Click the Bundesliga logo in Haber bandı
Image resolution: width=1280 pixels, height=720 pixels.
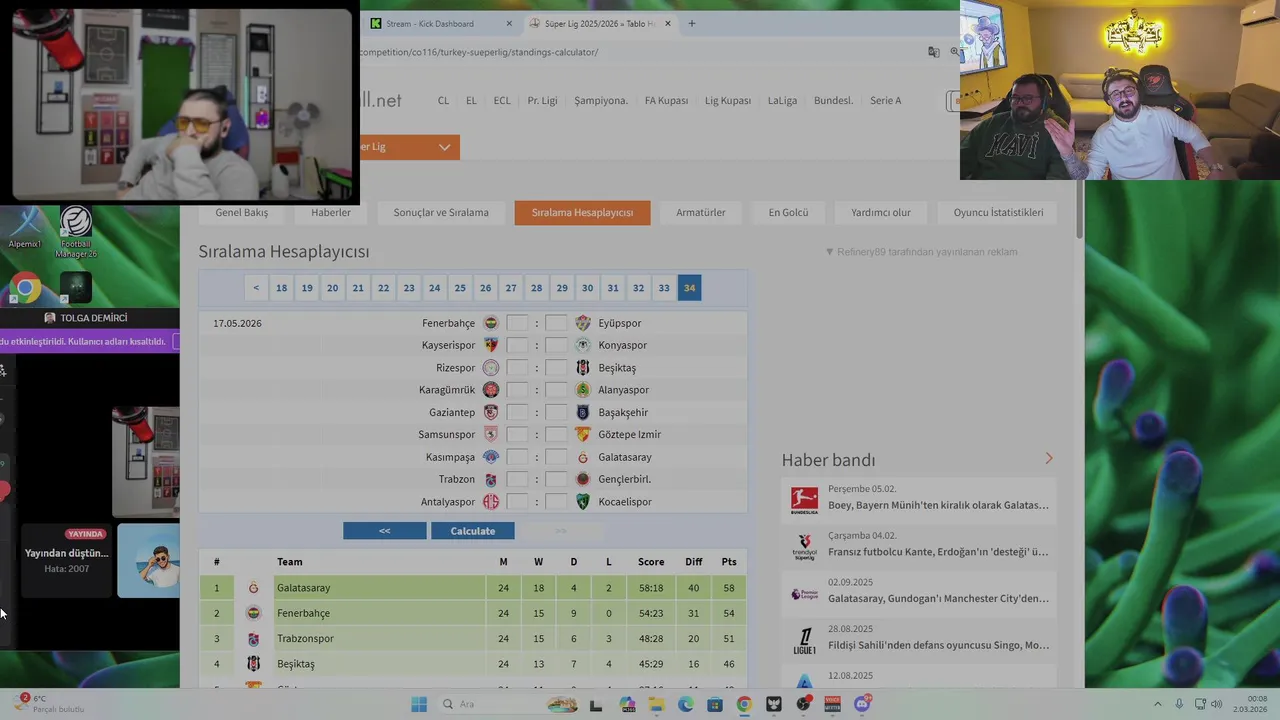(x=804, y=499)
